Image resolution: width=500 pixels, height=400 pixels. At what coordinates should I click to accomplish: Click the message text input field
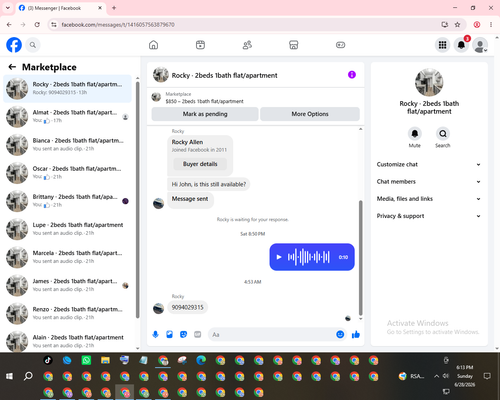coord(273,334)
